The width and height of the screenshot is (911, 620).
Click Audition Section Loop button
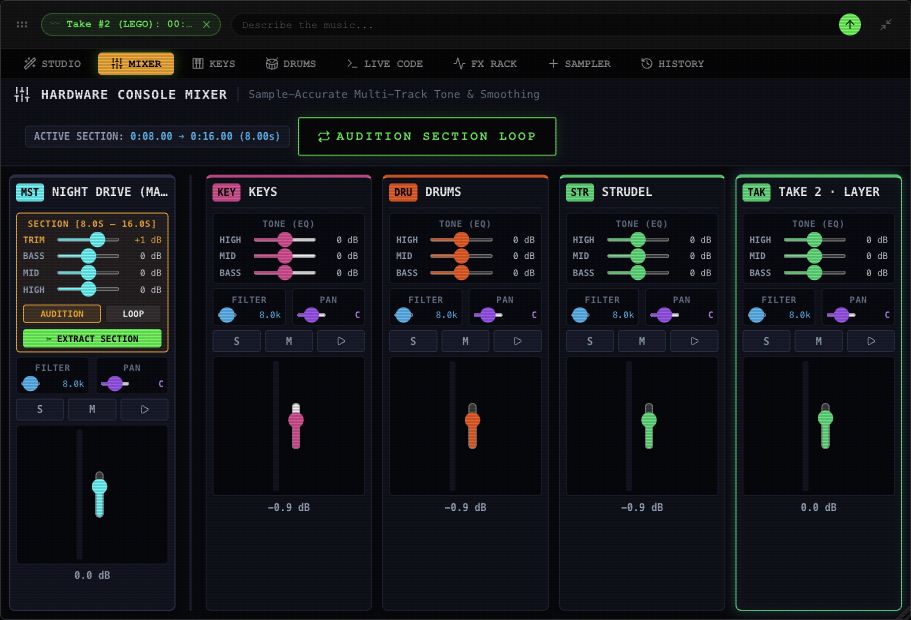(427, 137)
